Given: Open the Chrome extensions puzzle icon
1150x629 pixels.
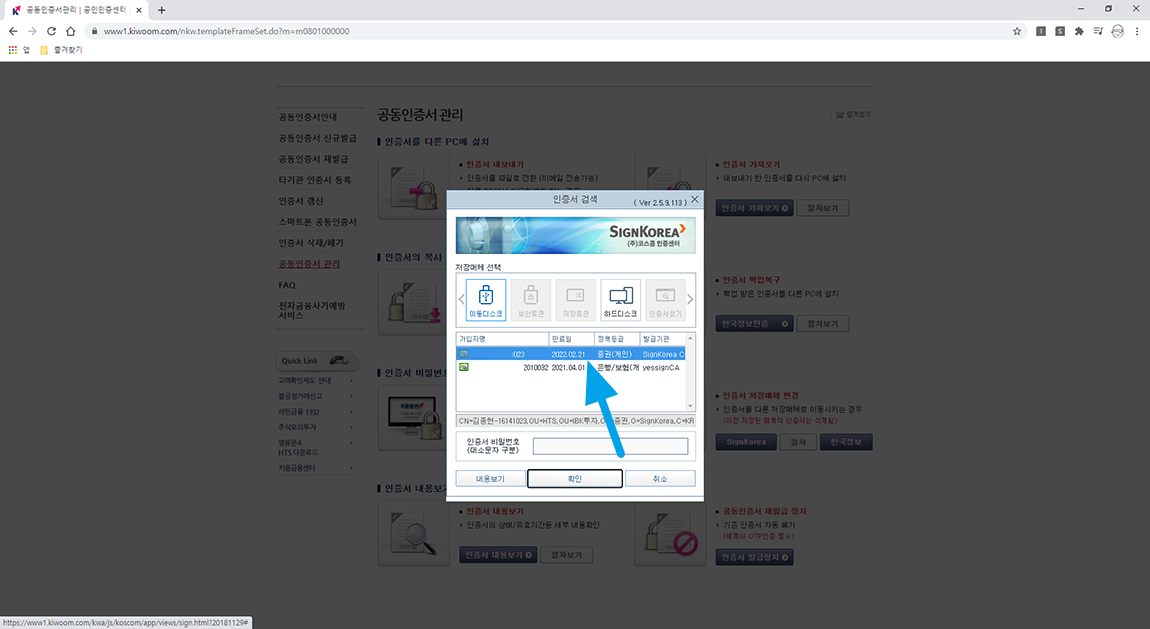Looking at the screenshot, I should coord(1079,32).
